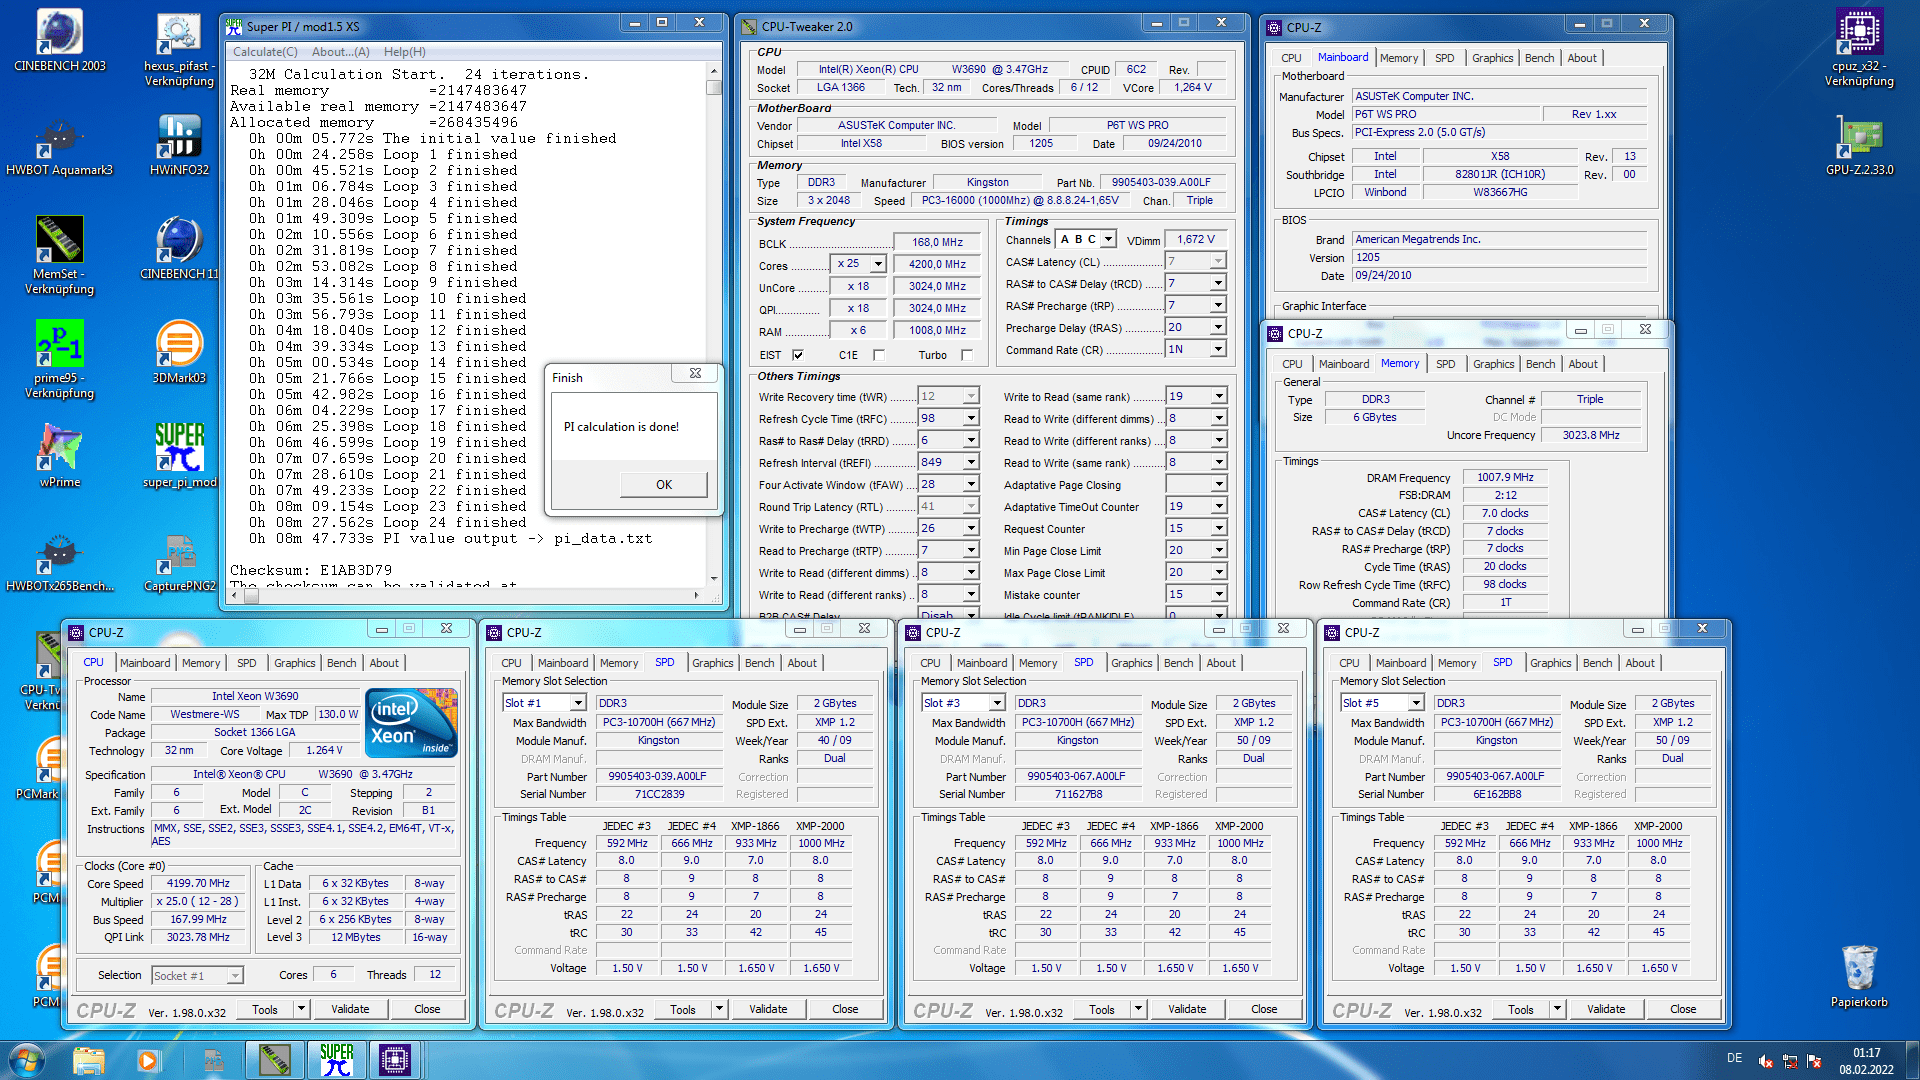The image size is (1920, 1080).
Task: Select SPD tab in CPU-Z Mainboard window
Action: tap(1444, 58)
